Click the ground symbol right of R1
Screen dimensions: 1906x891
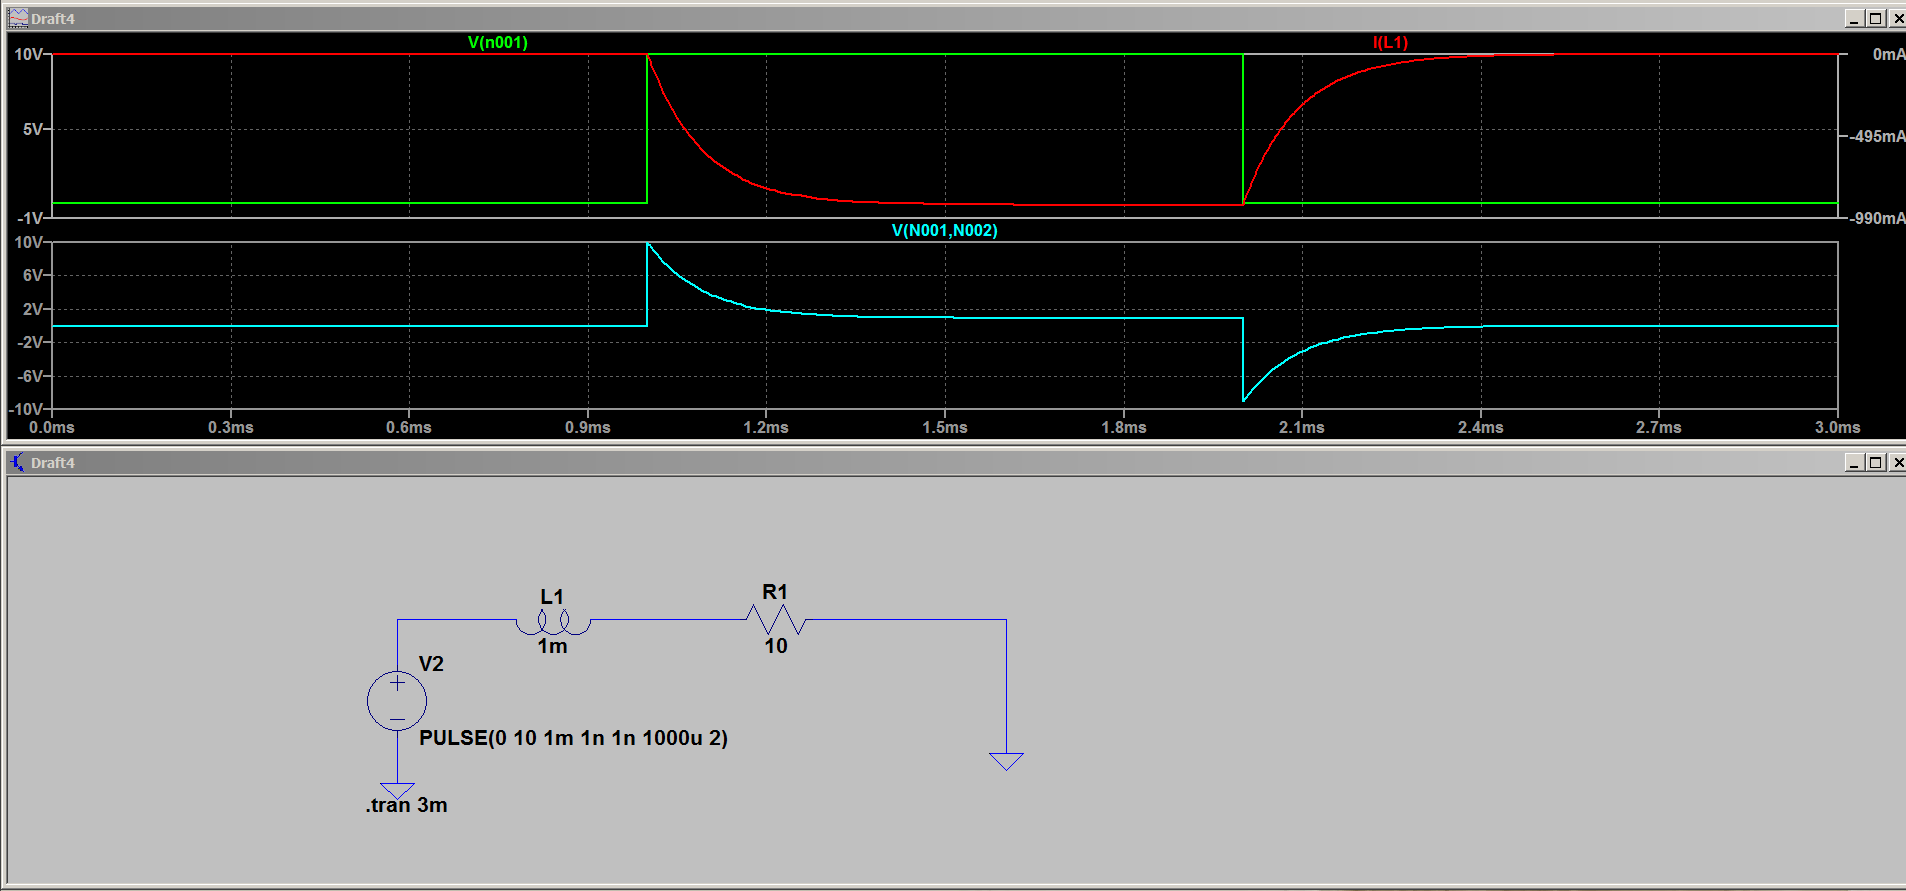1006,761
